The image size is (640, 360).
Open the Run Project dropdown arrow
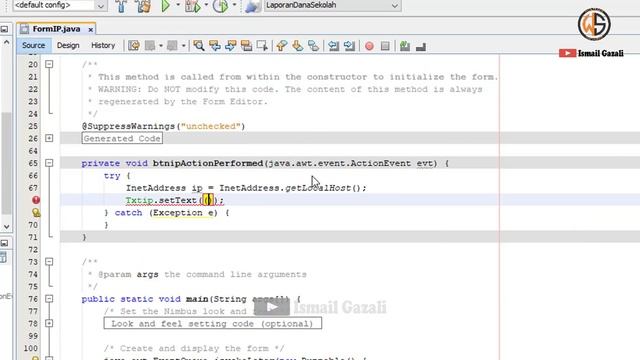(178, 5)
